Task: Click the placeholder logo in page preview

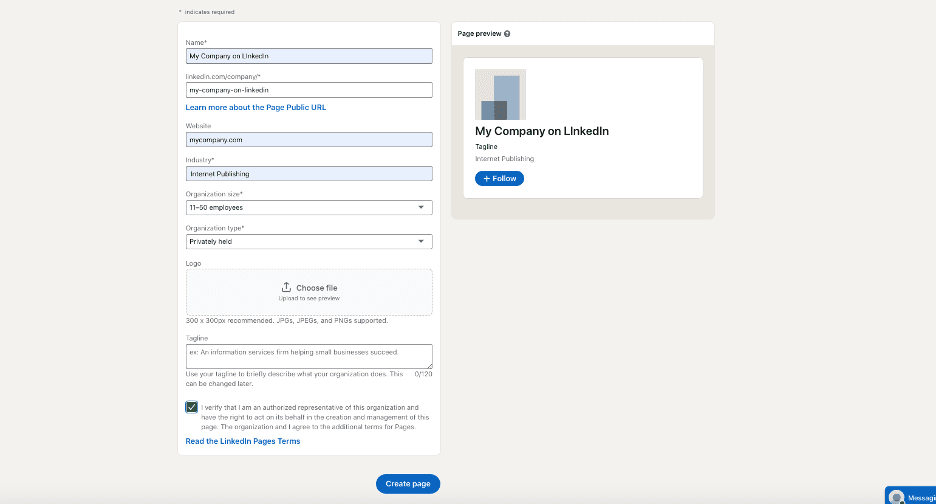Action: pos(500,94)
